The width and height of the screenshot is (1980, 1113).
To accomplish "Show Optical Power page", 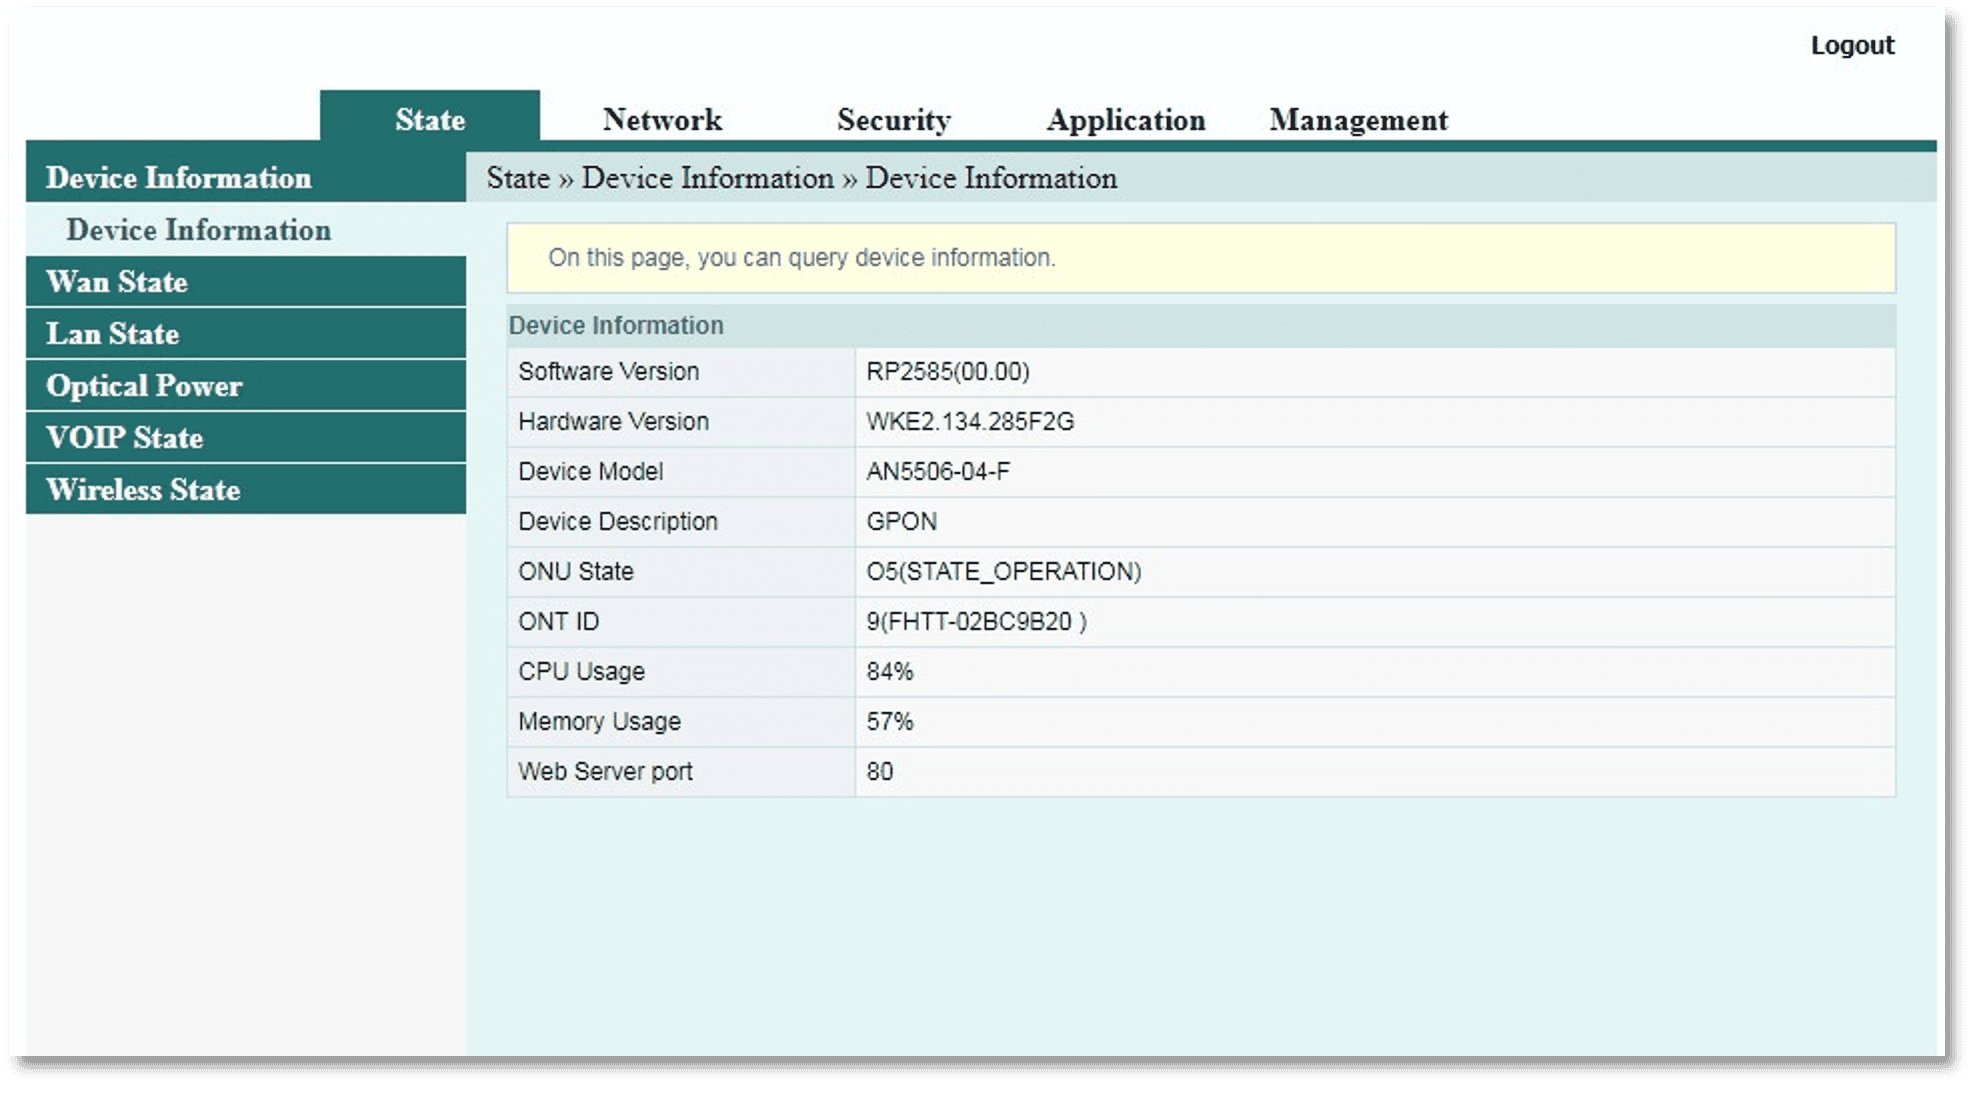I will 144,386.
